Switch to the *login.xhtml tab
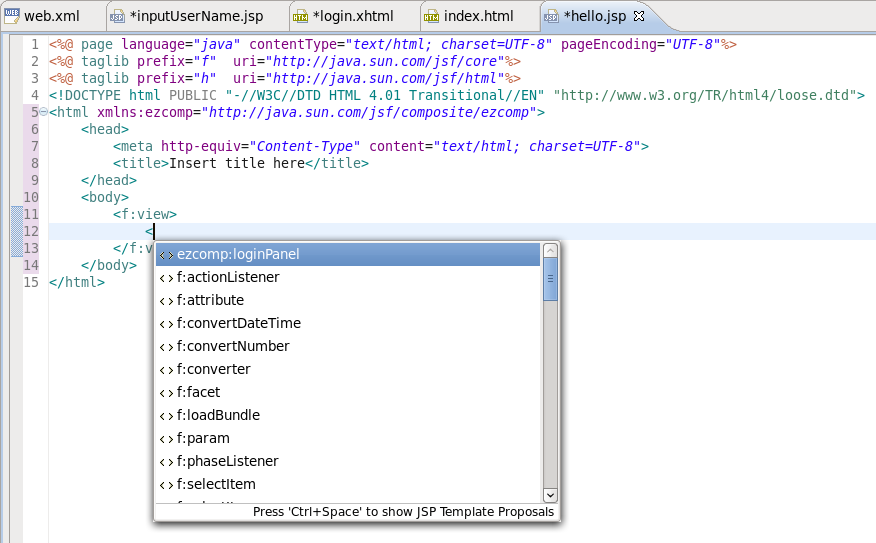The width and height of the screenshot is (876, 543). click(x=353, y=16)
